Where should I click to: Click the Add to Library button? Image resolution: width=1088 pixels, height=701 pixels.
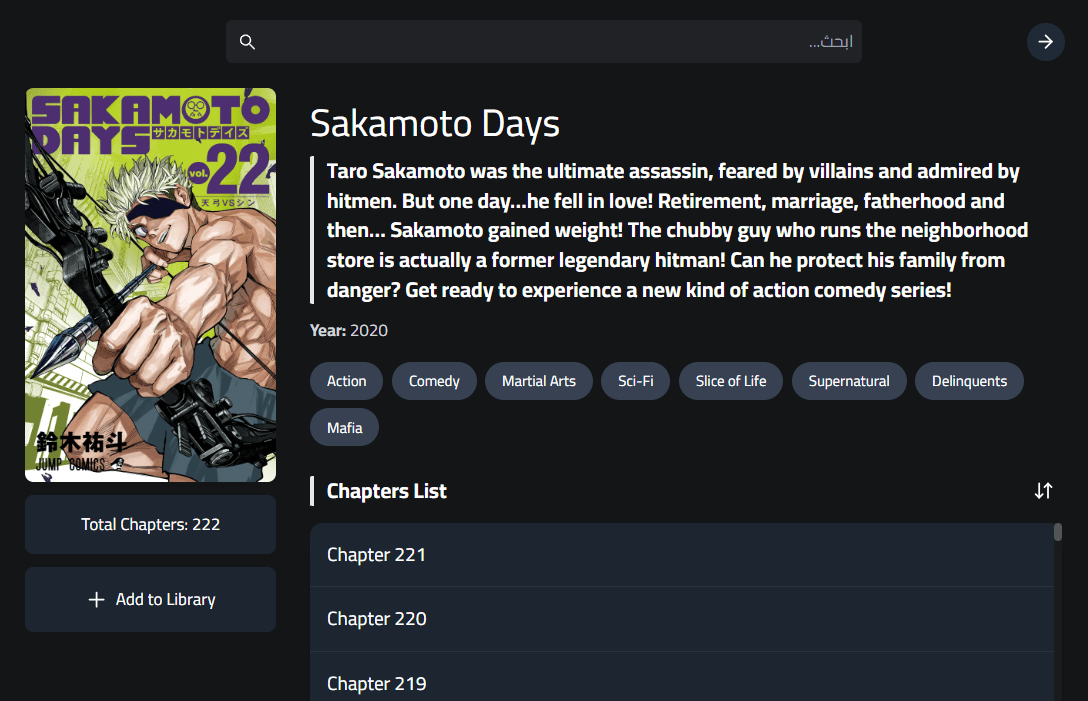point(150,599)
